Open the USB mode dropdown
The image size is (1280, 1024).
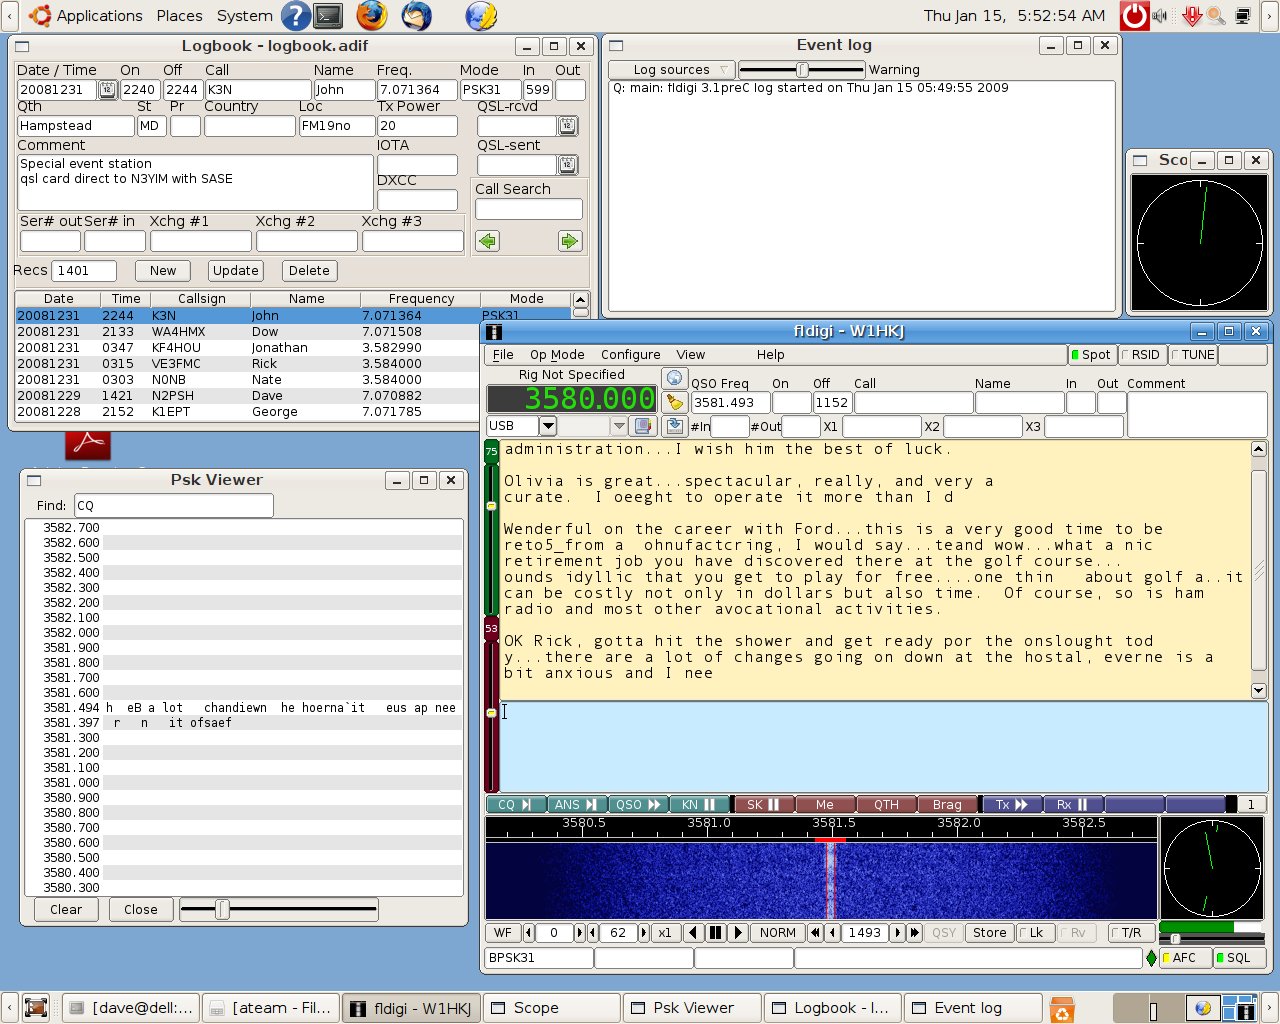pyautogui.click(x=548, y=426)
